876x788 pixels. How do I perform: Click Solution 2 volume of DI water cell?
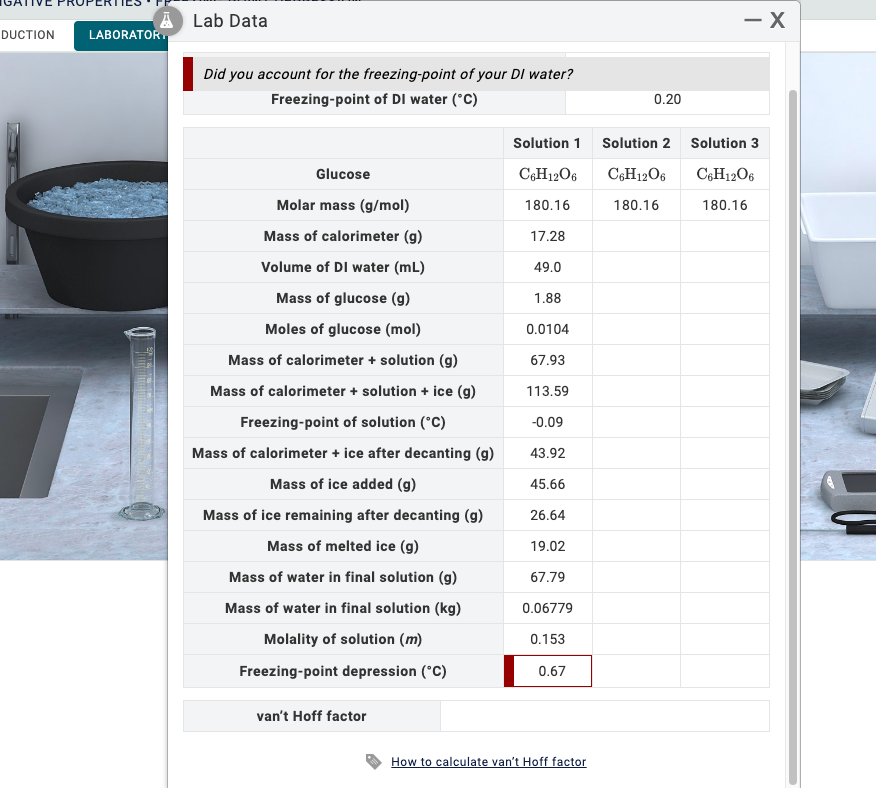coord(636,267)
